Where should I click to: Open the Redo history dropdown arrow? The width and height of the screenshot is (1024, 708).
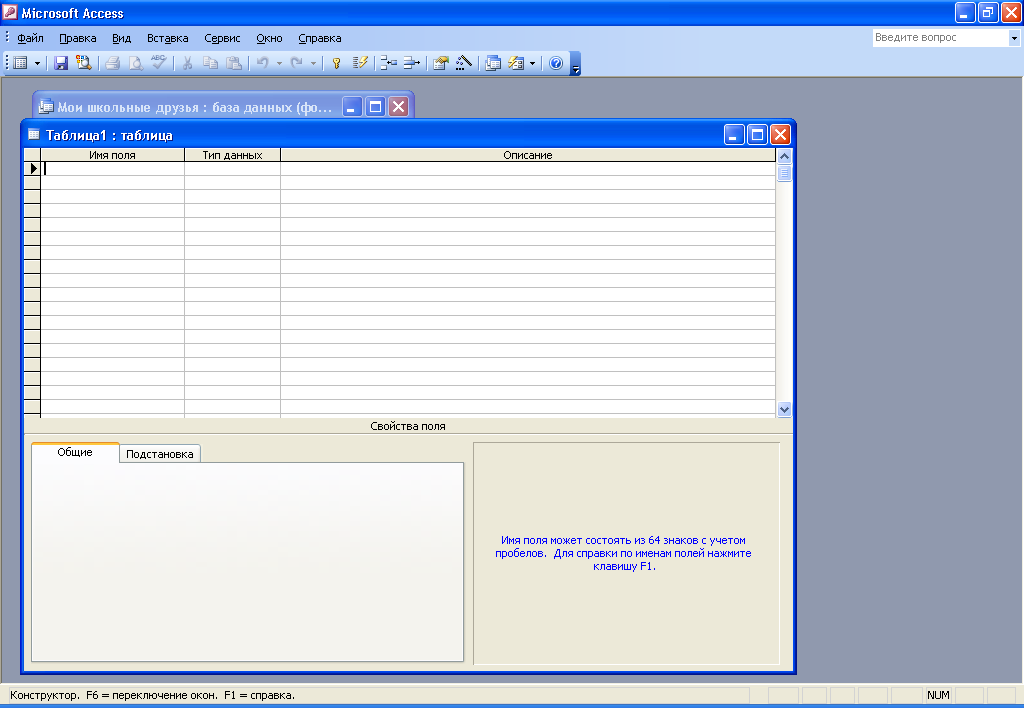tap(313, 63)
